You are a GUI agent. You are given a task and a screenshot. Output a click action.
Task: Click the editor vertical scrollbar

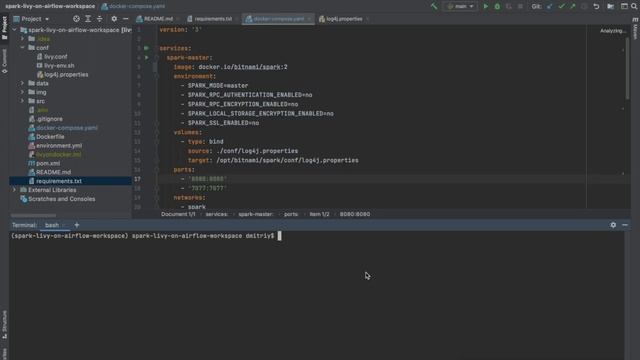pyautogui.click(x=628, y=68)
